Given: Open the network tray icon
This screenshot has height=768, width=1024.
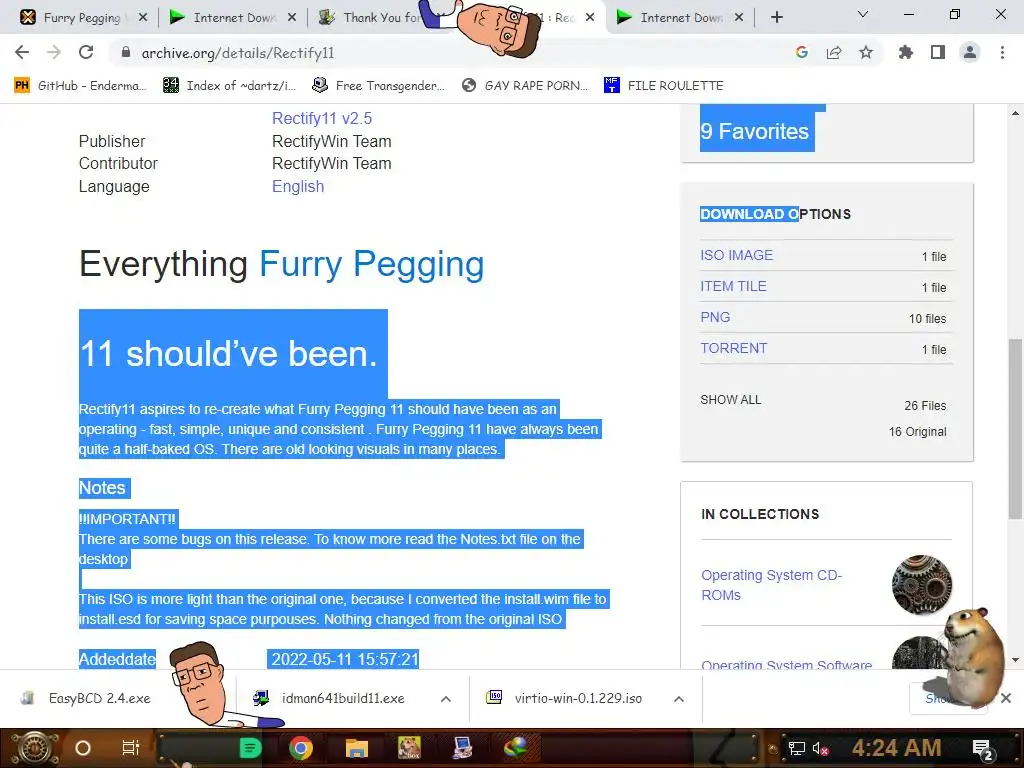Looking at the screenshot, I should coord(797,748).
